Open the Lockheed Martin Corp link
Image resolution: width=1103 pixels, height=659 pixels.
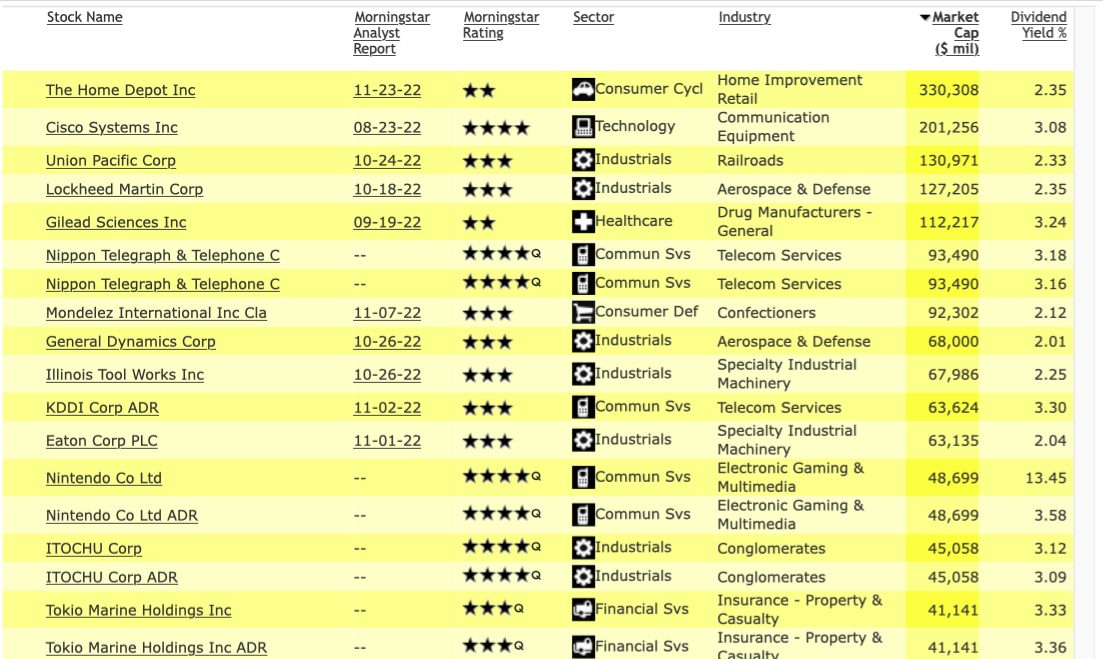click(x=124, y=189)
